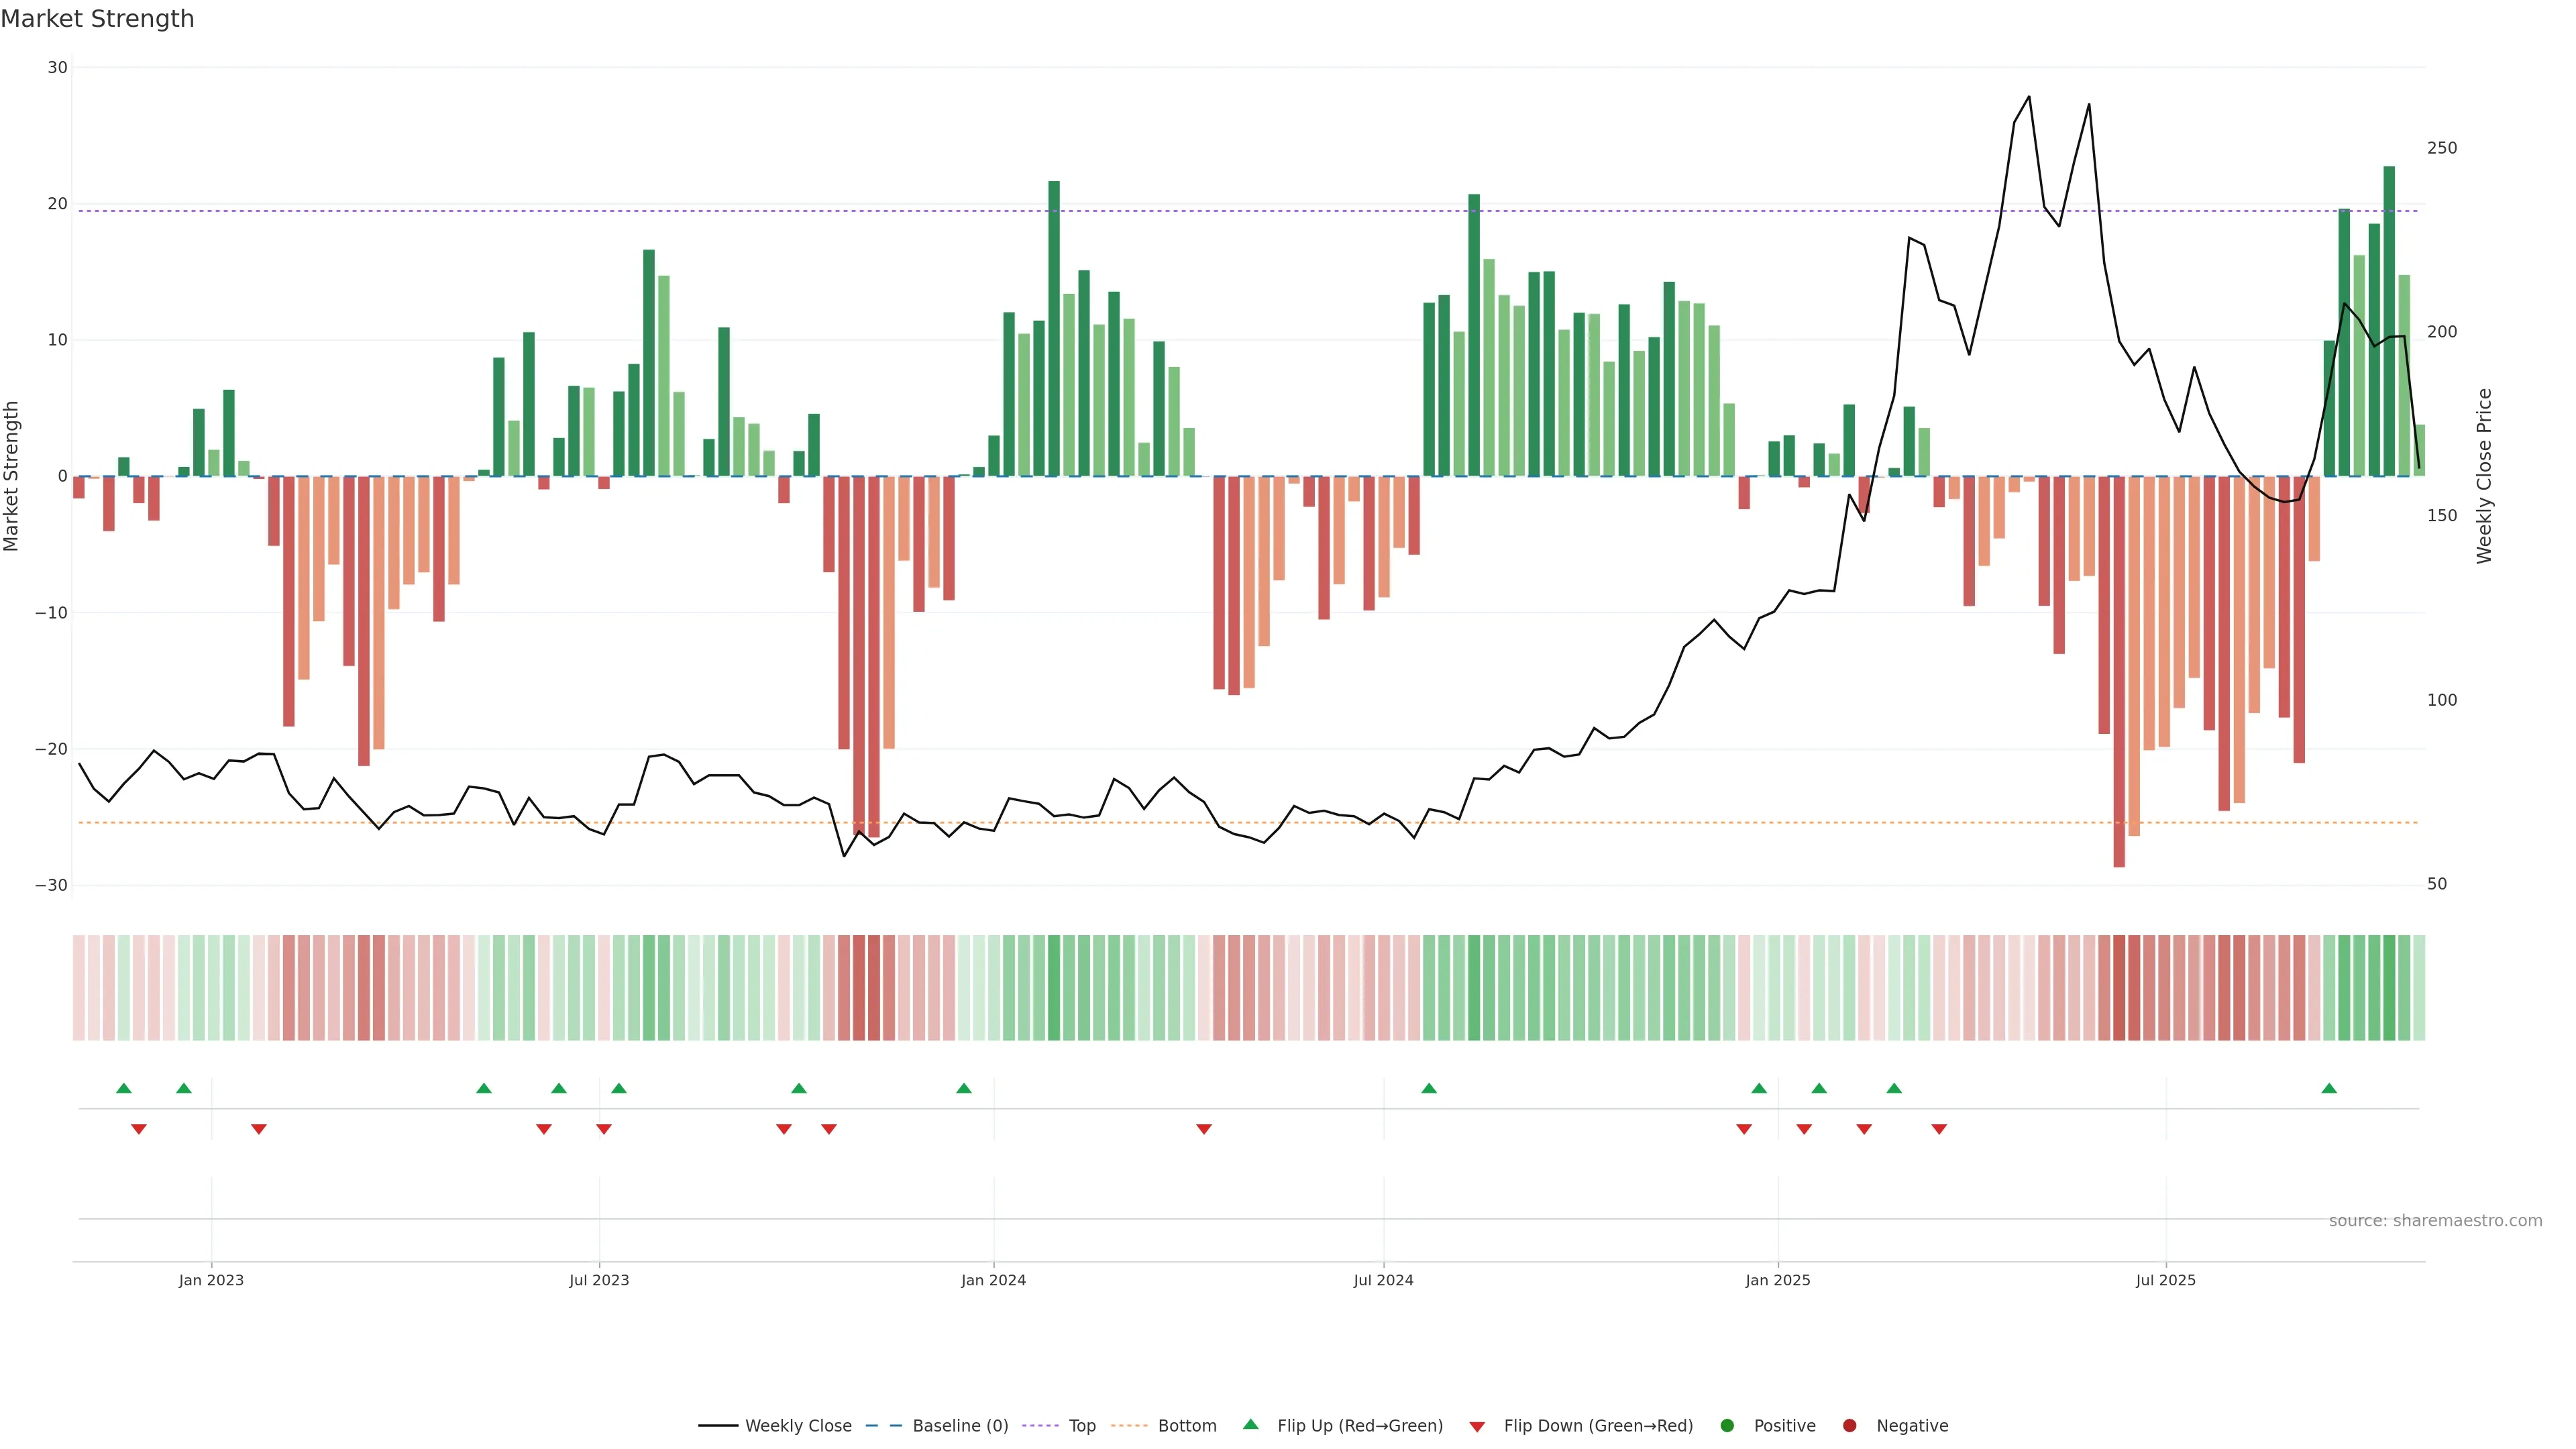Click the first green flip-up triangle marker
Screen dimensions: 2576x1449
click(124, 1088)
